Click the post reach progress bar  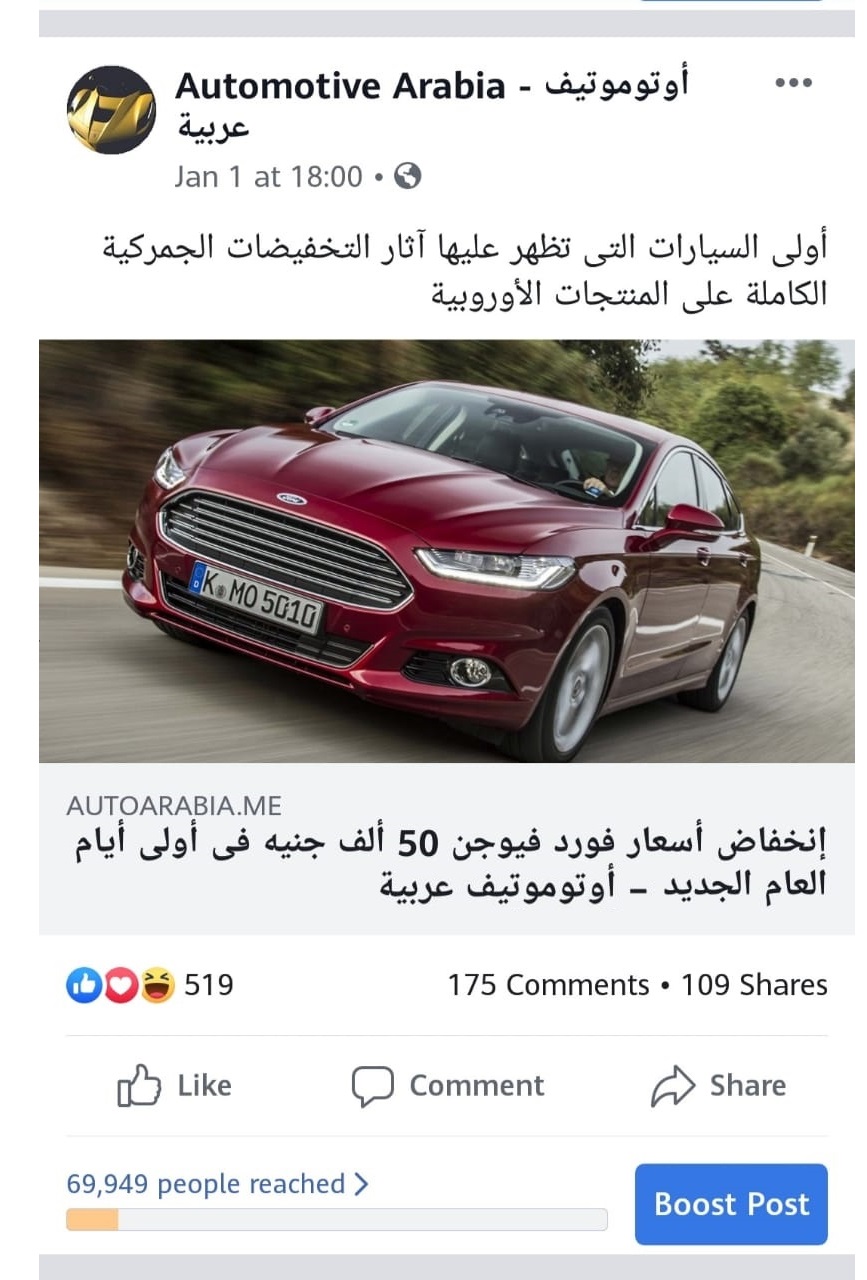coord(336,1220)
